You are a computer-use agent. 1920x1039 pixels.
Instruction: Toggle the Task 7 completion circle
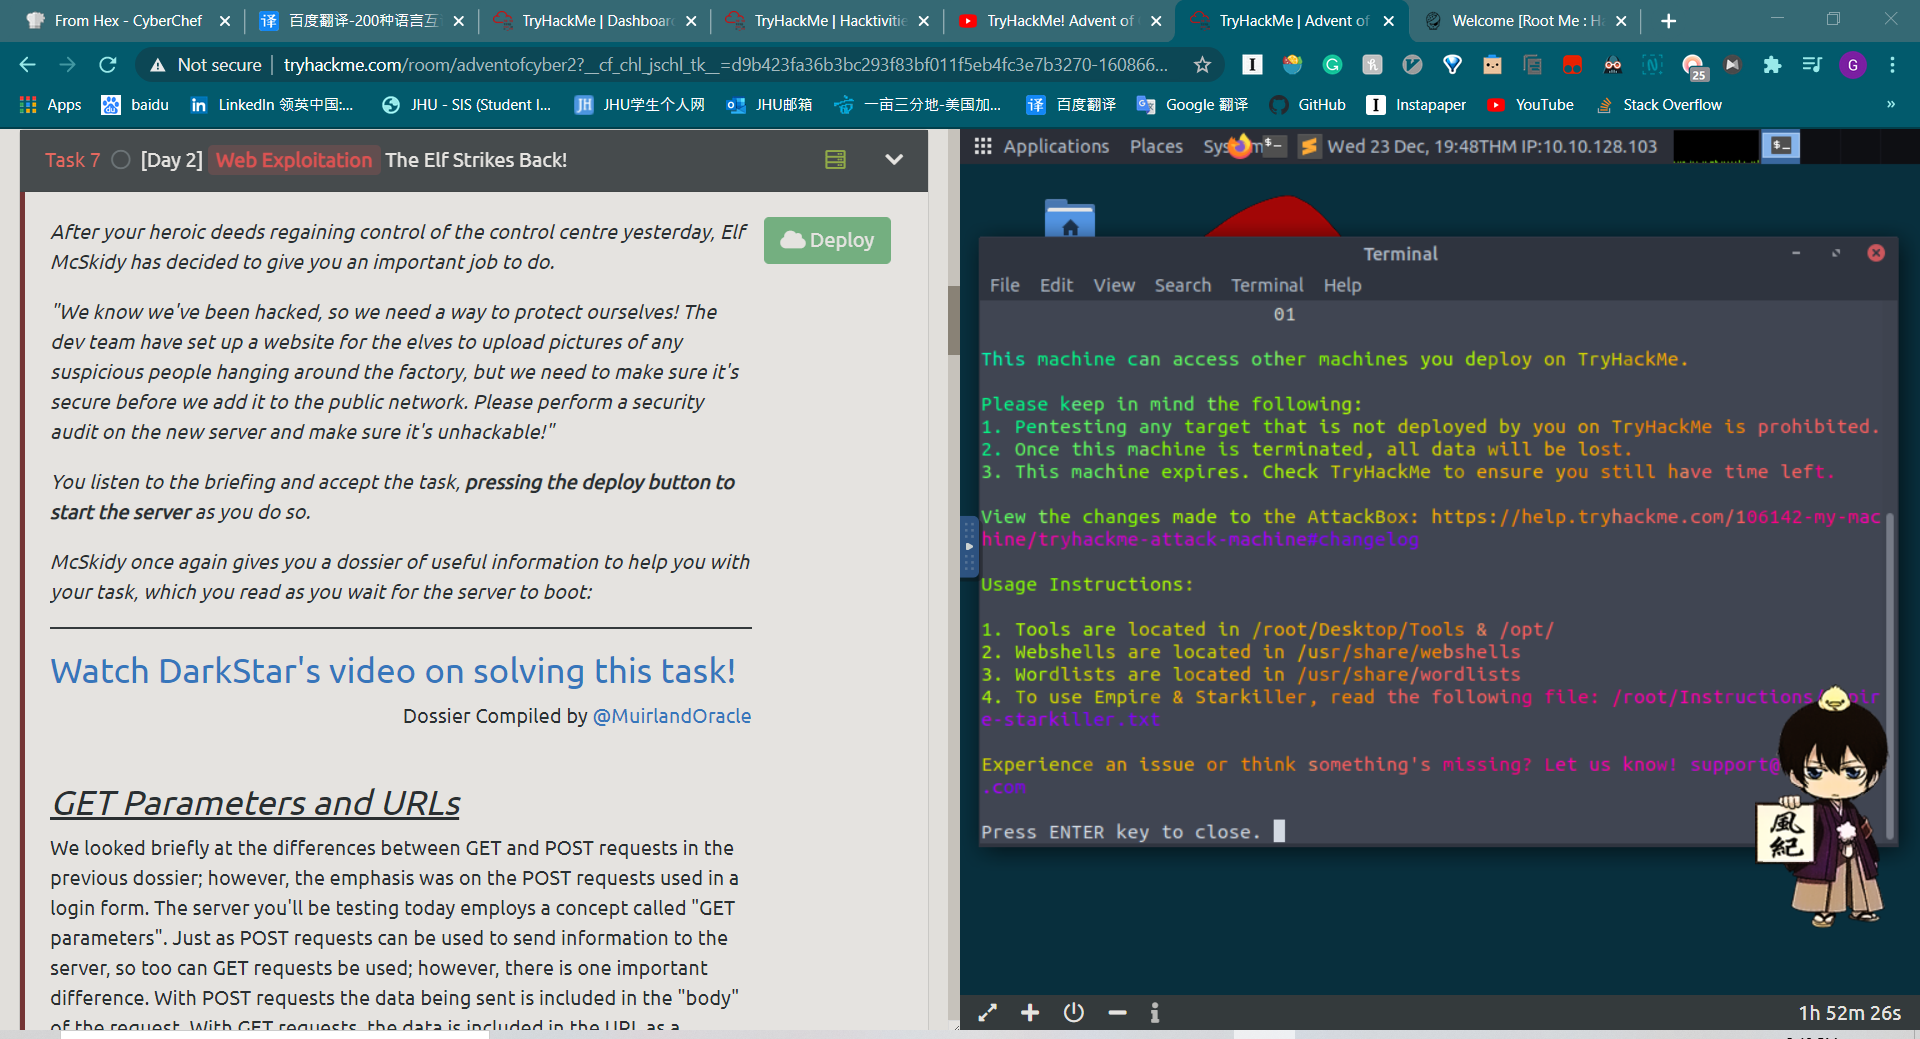(121, 160)
